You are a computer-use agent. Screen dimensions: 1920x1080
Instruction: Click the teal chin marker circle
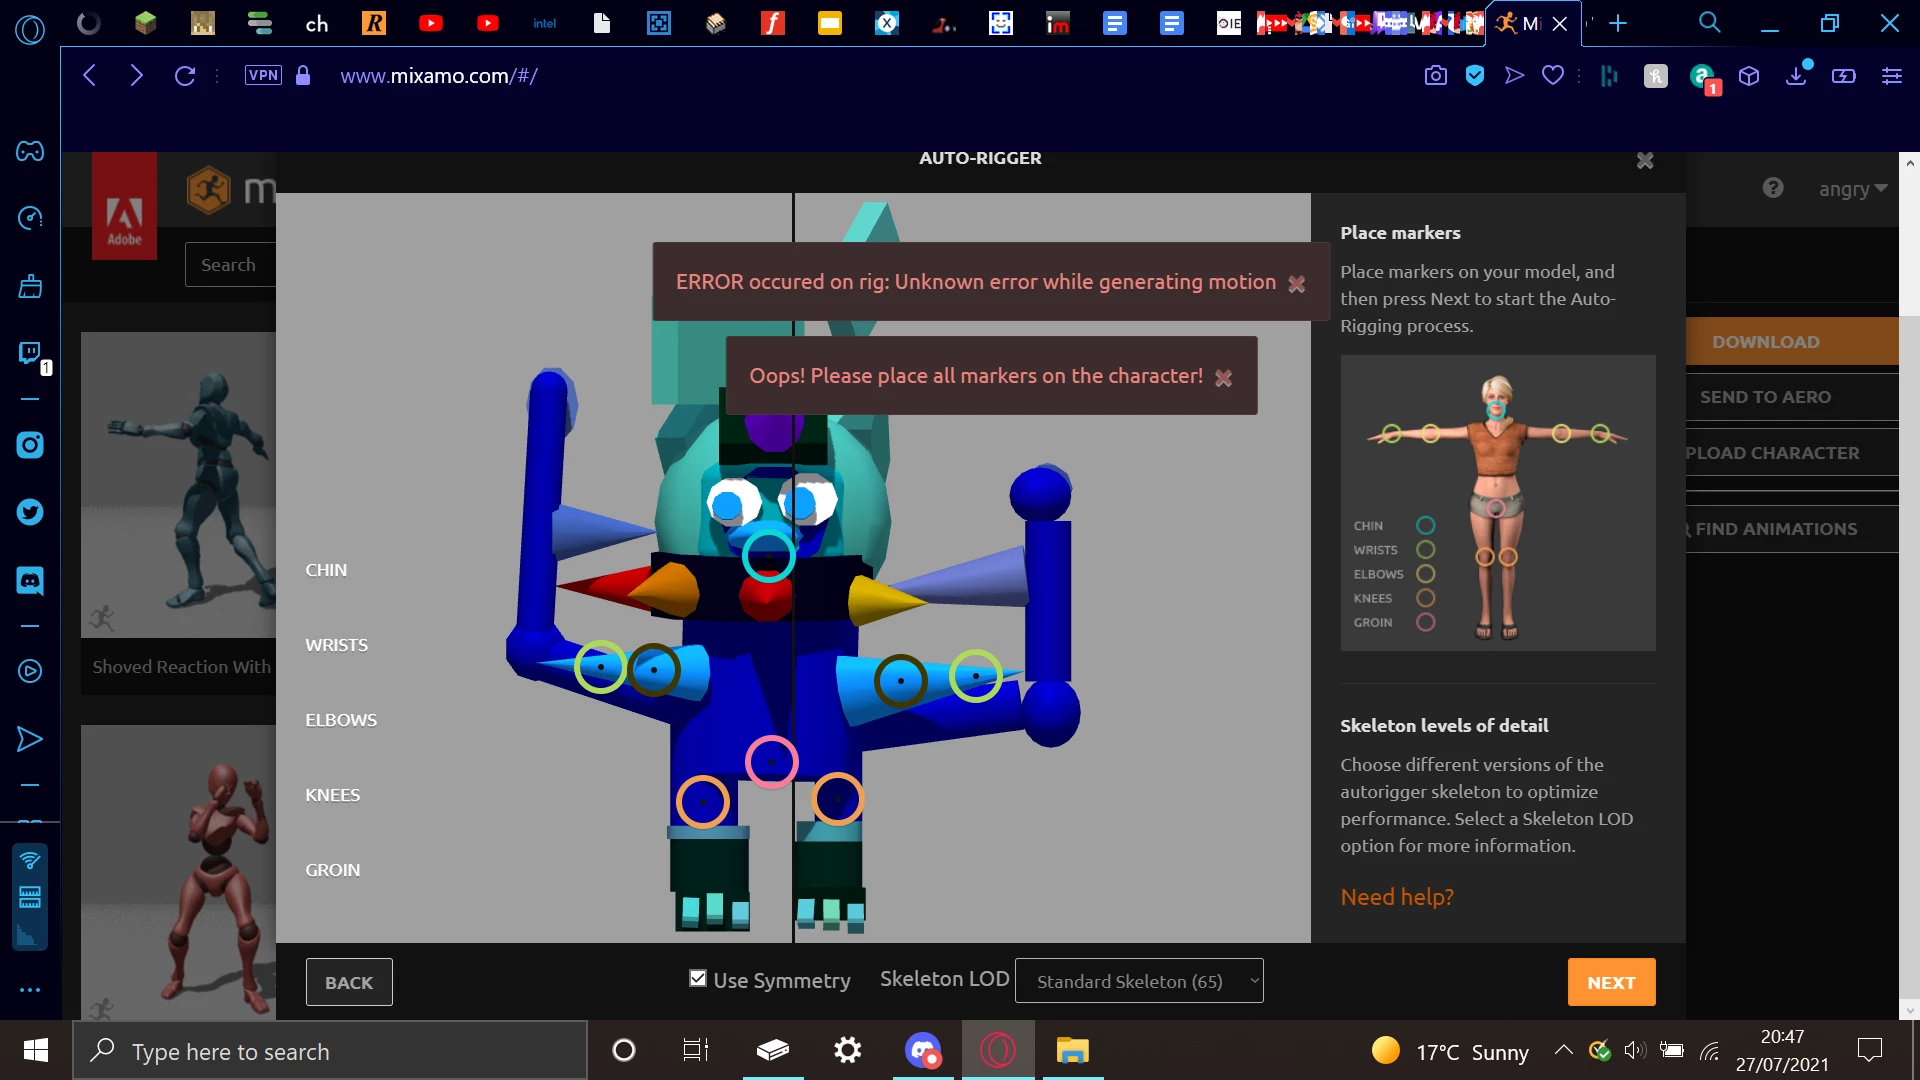768,556
